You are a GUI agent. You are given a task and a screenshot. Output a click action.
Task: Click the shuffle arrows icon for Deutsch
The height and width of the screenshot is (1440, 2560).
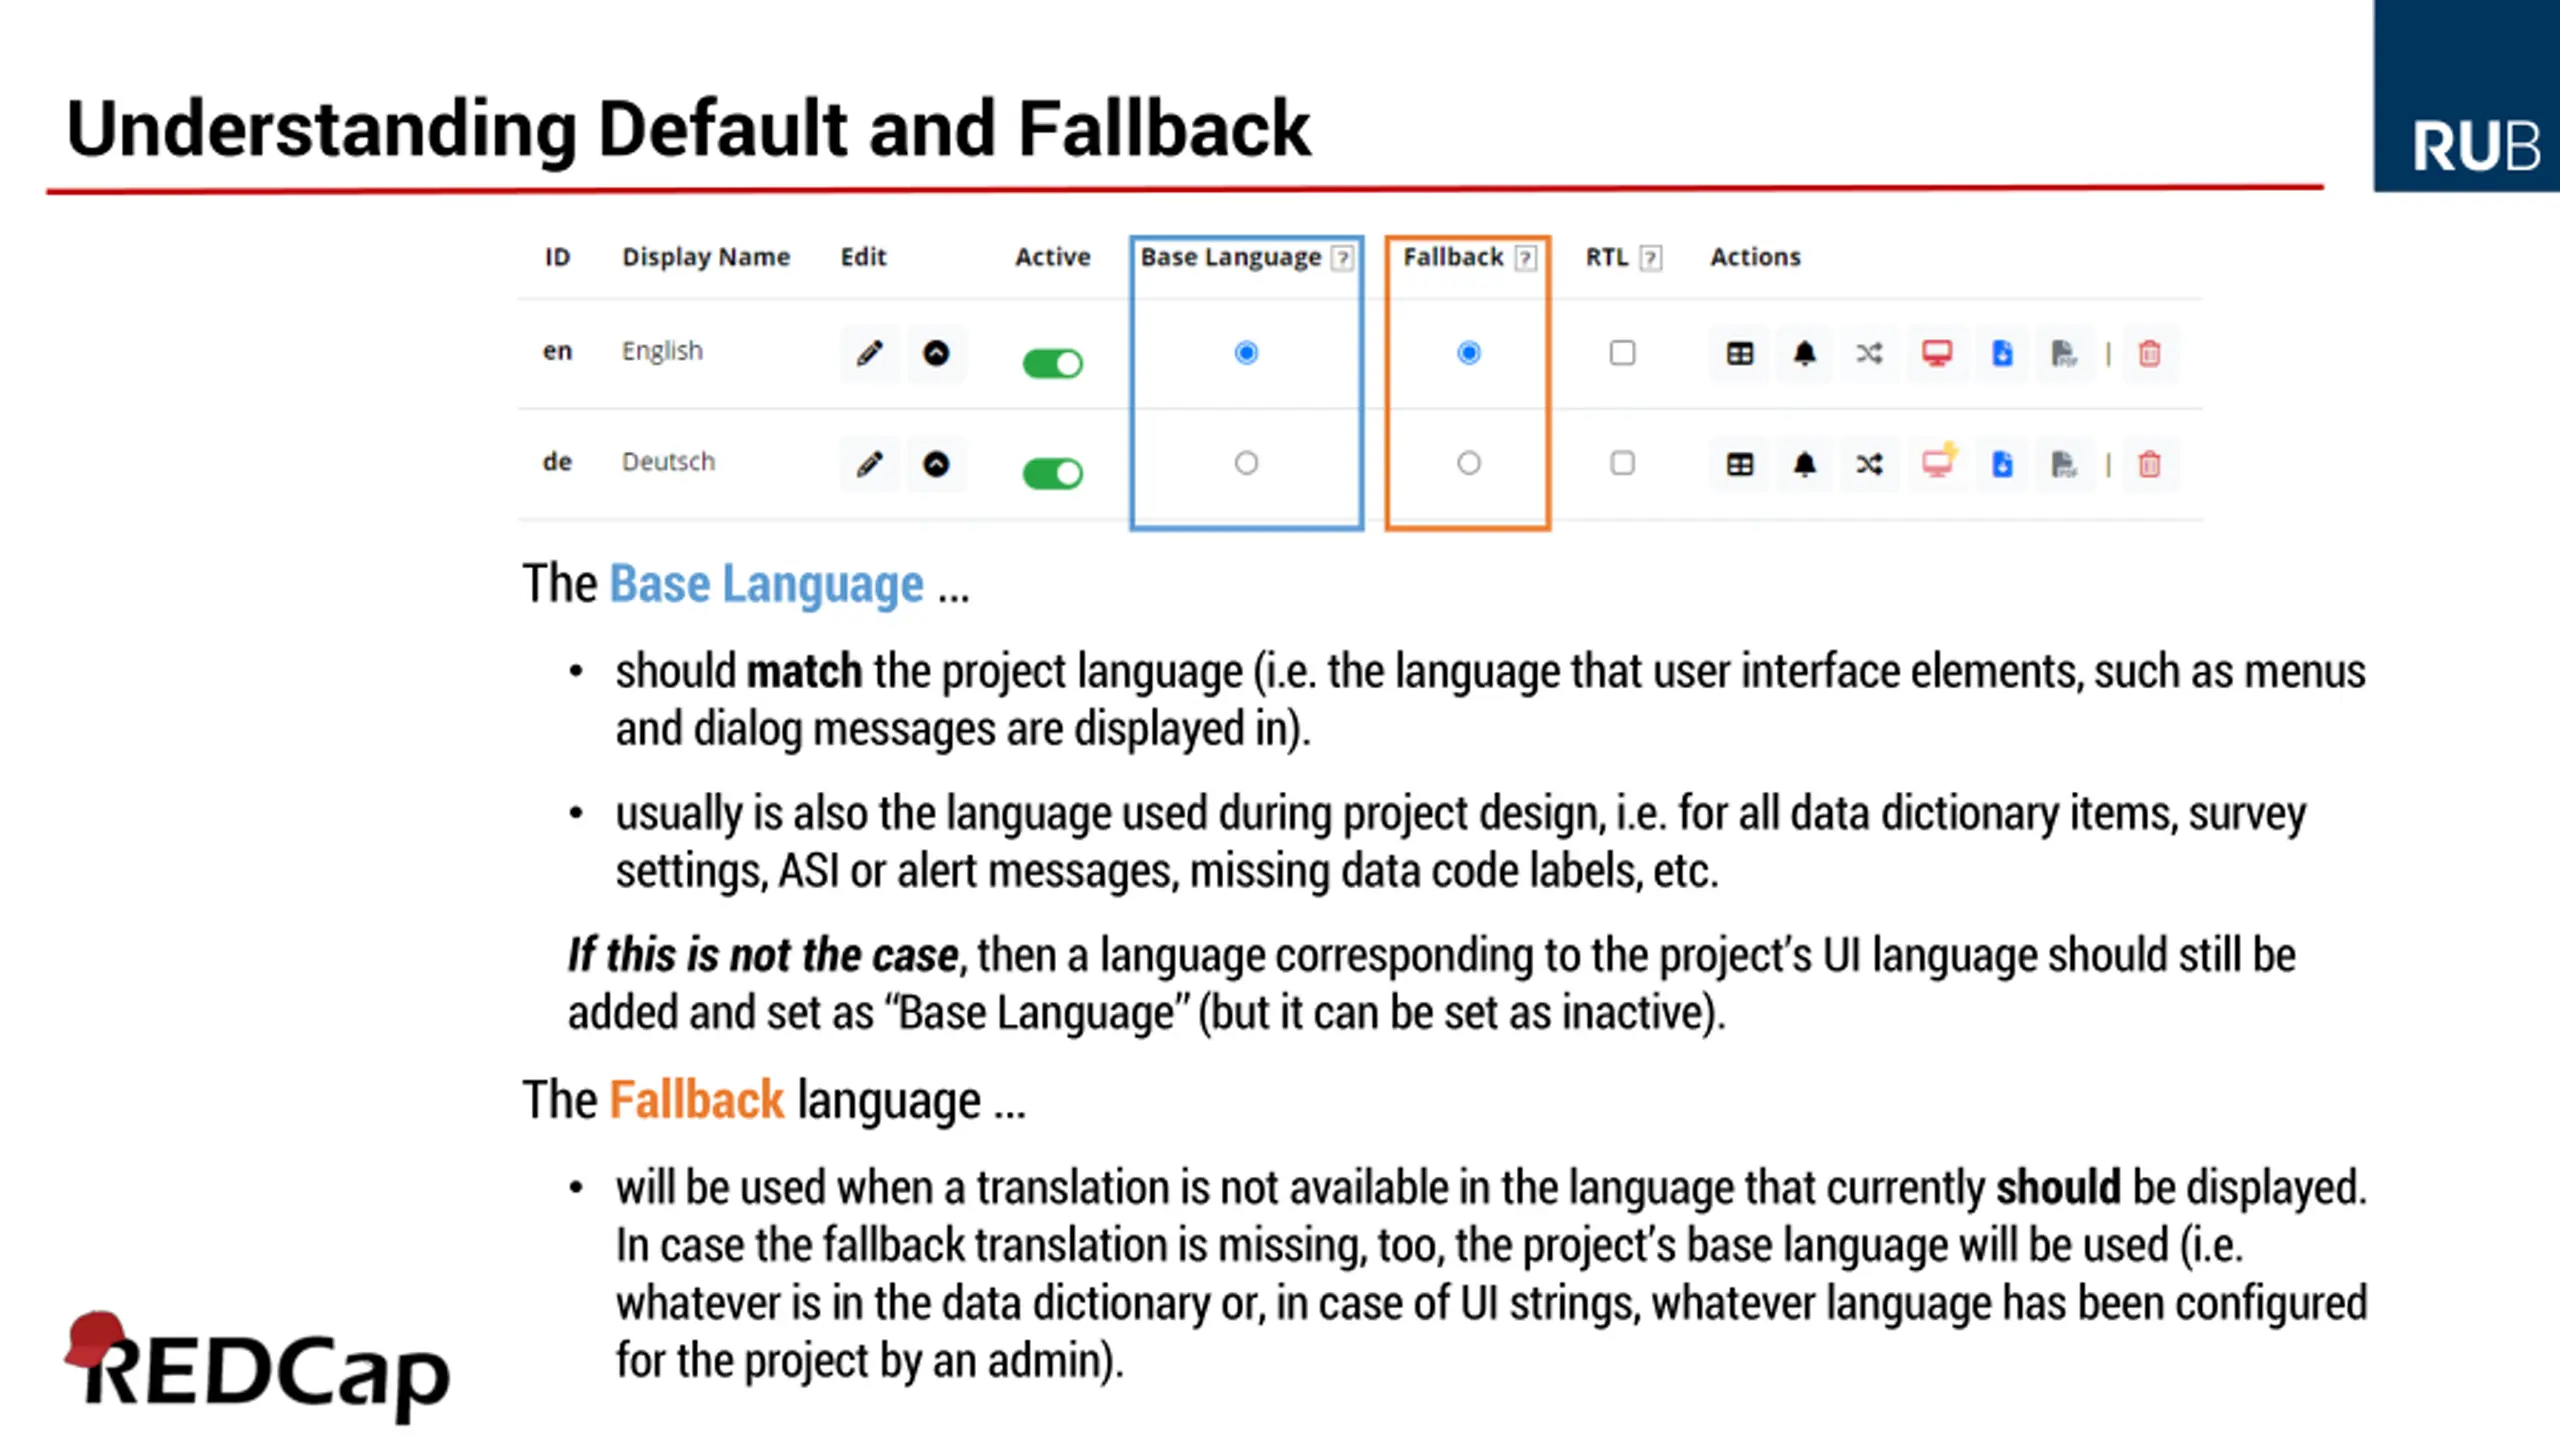click(x=1869, y=464)
